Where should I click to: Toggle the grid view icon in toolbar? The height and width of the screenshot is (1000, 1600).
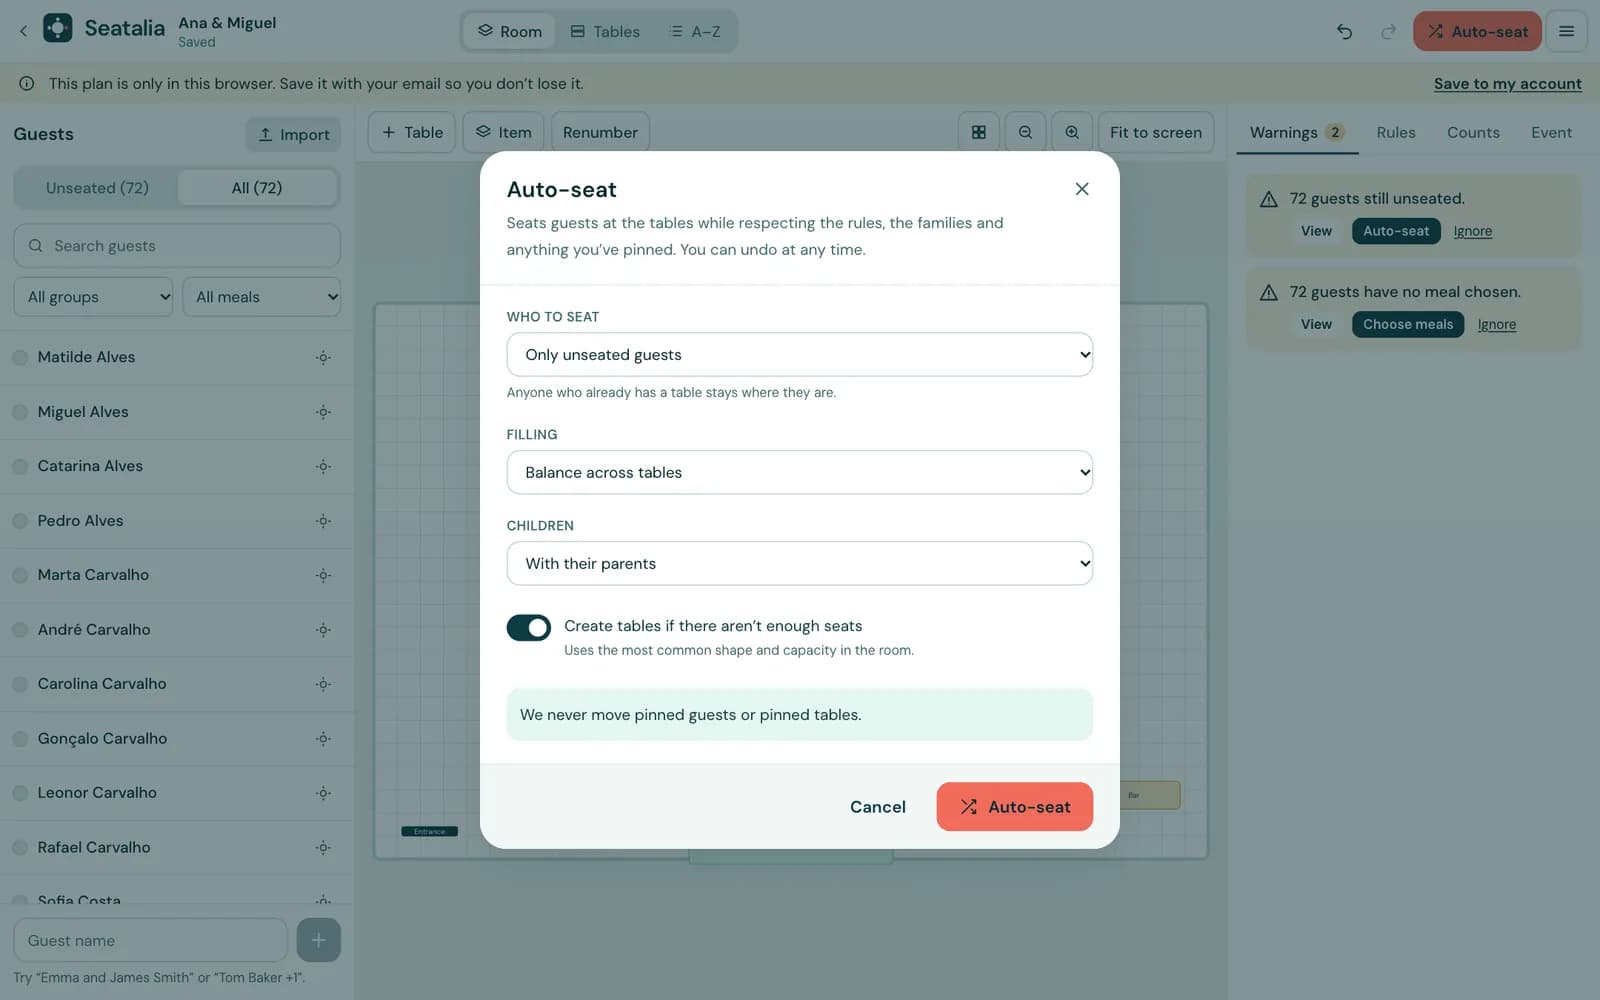[979, 132]
